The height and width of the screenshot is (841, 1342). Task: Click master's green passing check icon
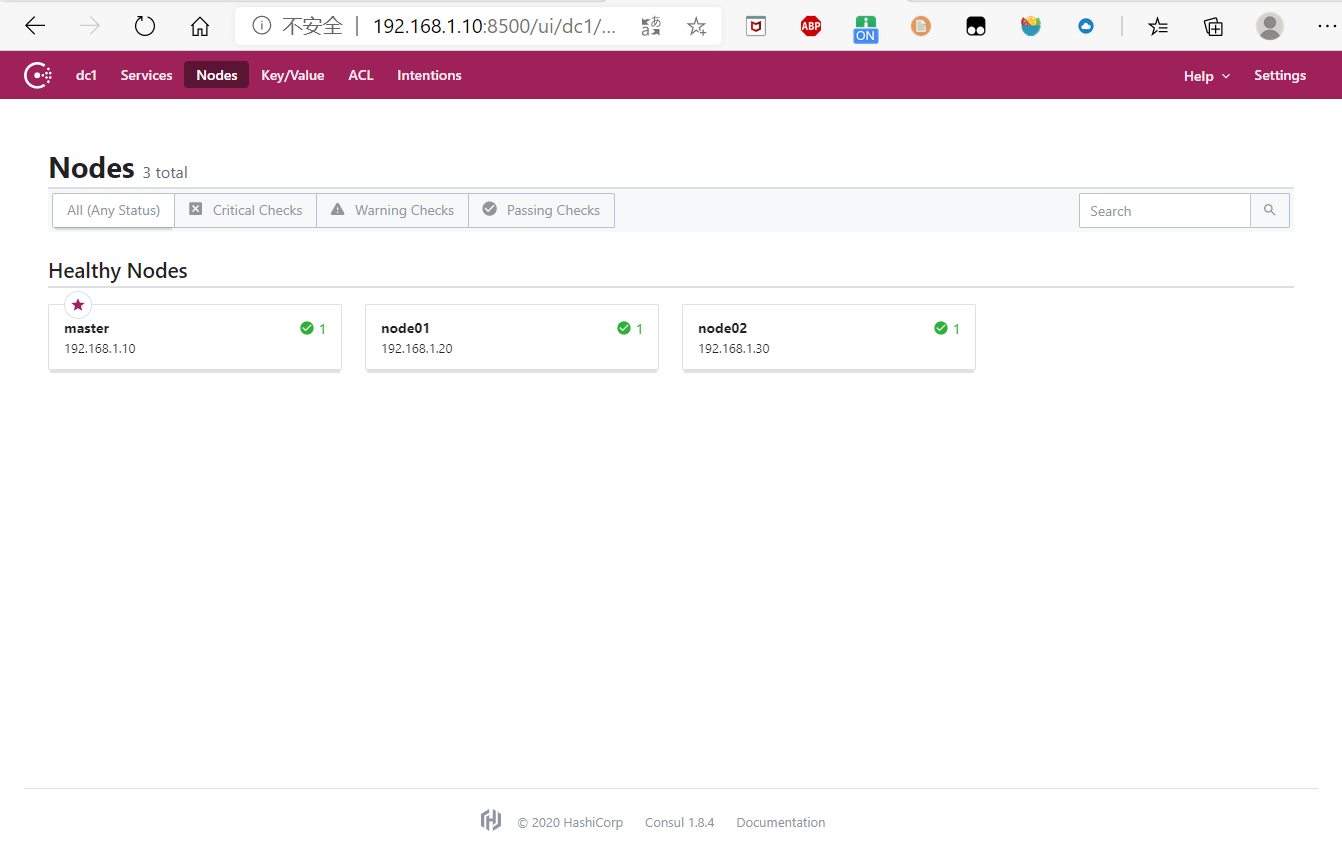(x=307, y=328)
